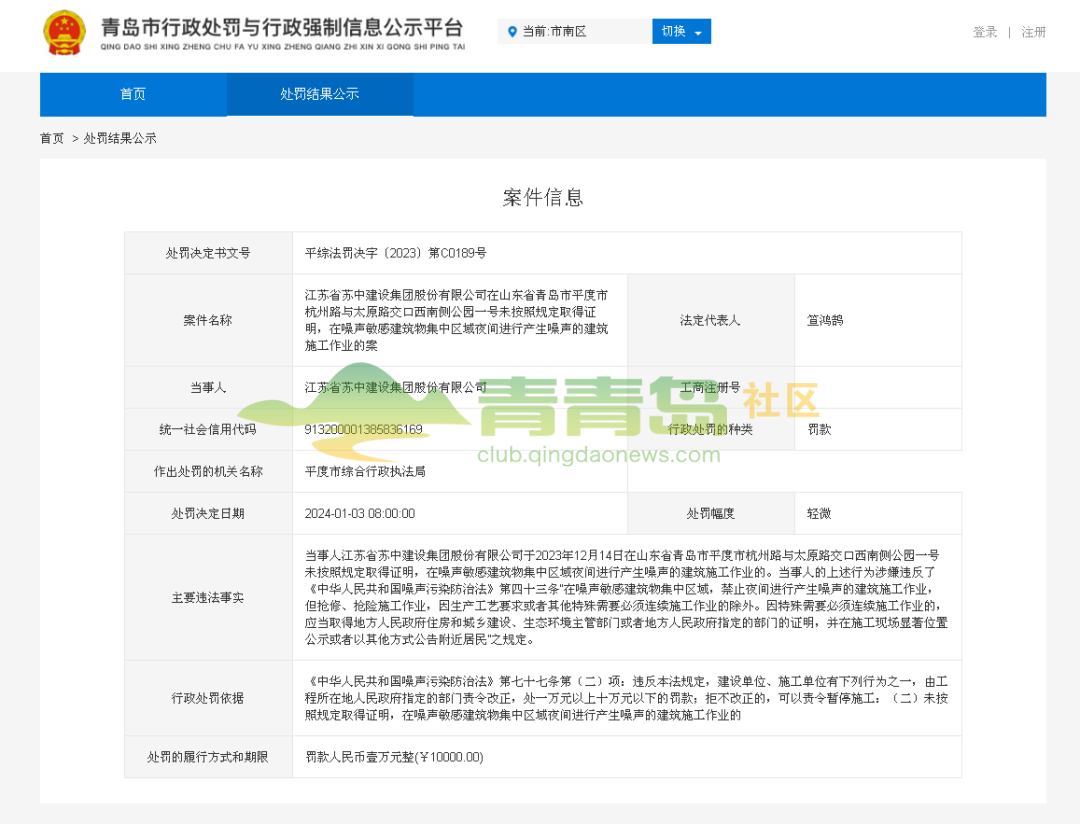Select the decision date 2024-01-03 08:00:00
This screenshot has width=1080, height=824.
[x=360, y=513]
